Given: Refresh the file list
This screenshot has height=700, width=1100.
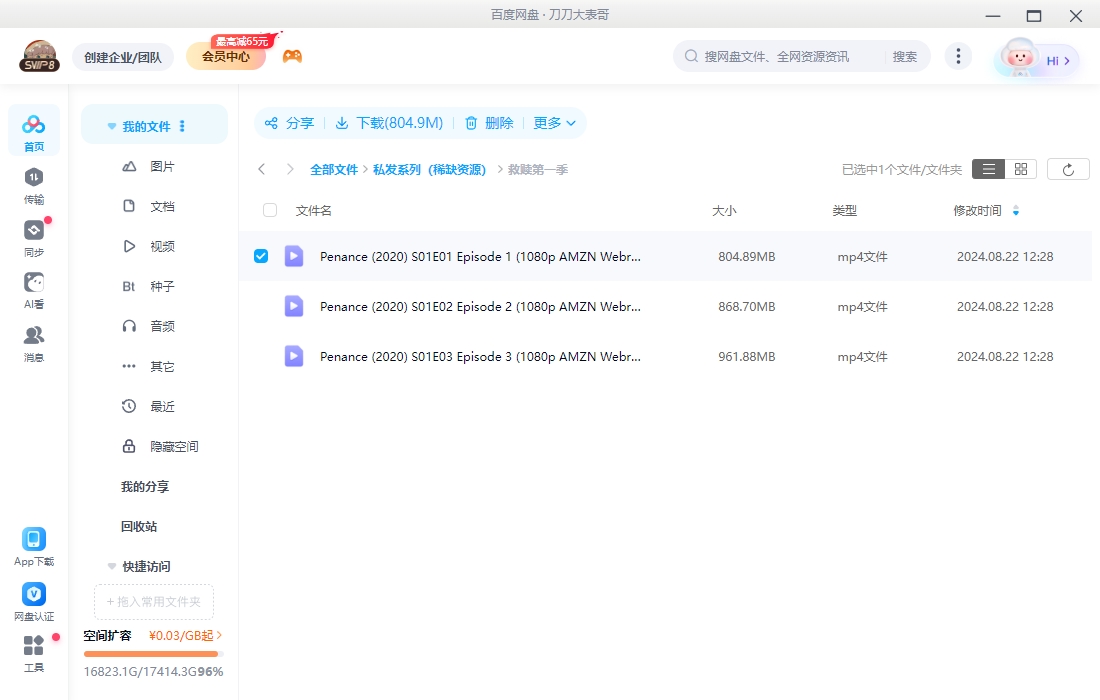Looking at the screenshot, I should [1068, 168].
